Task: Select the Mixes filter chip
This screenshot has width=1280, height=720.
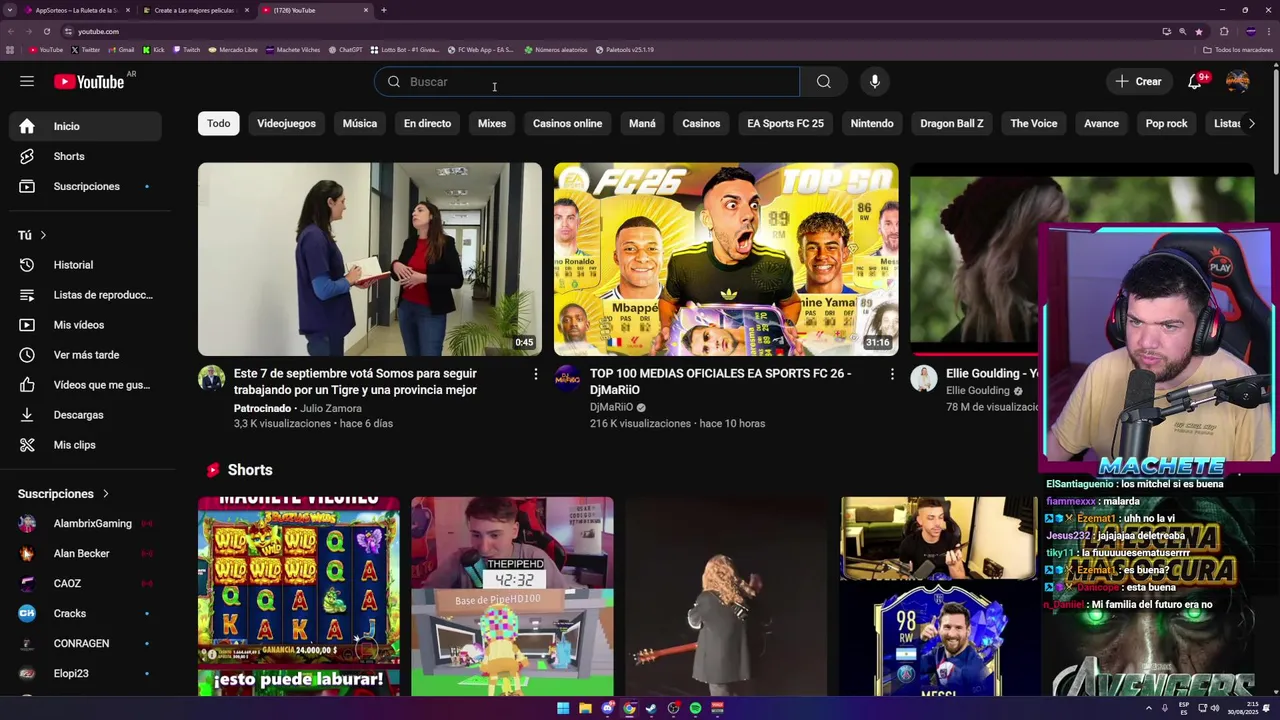Action: [492, 124]
